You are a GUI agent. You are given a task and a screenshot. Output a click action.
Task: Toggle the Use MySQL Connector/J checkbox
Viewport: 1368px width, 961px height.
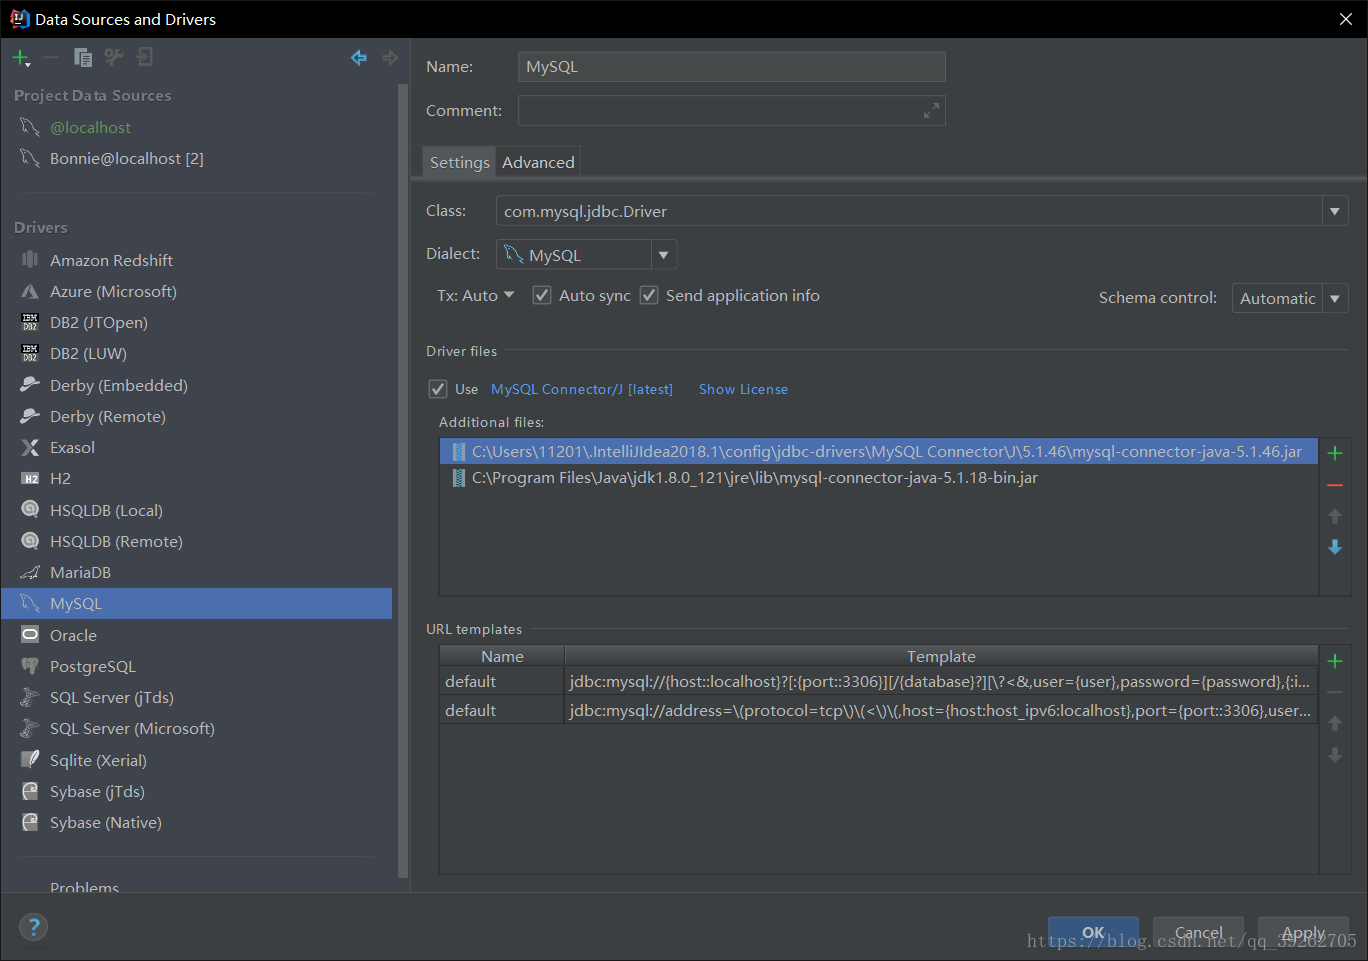tap(438, 389)
